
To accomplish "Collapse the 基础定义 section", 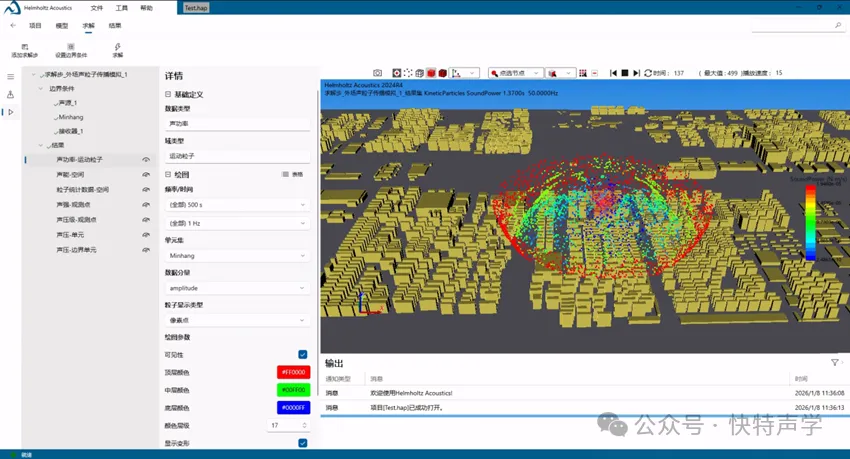I will click(168, 94).
